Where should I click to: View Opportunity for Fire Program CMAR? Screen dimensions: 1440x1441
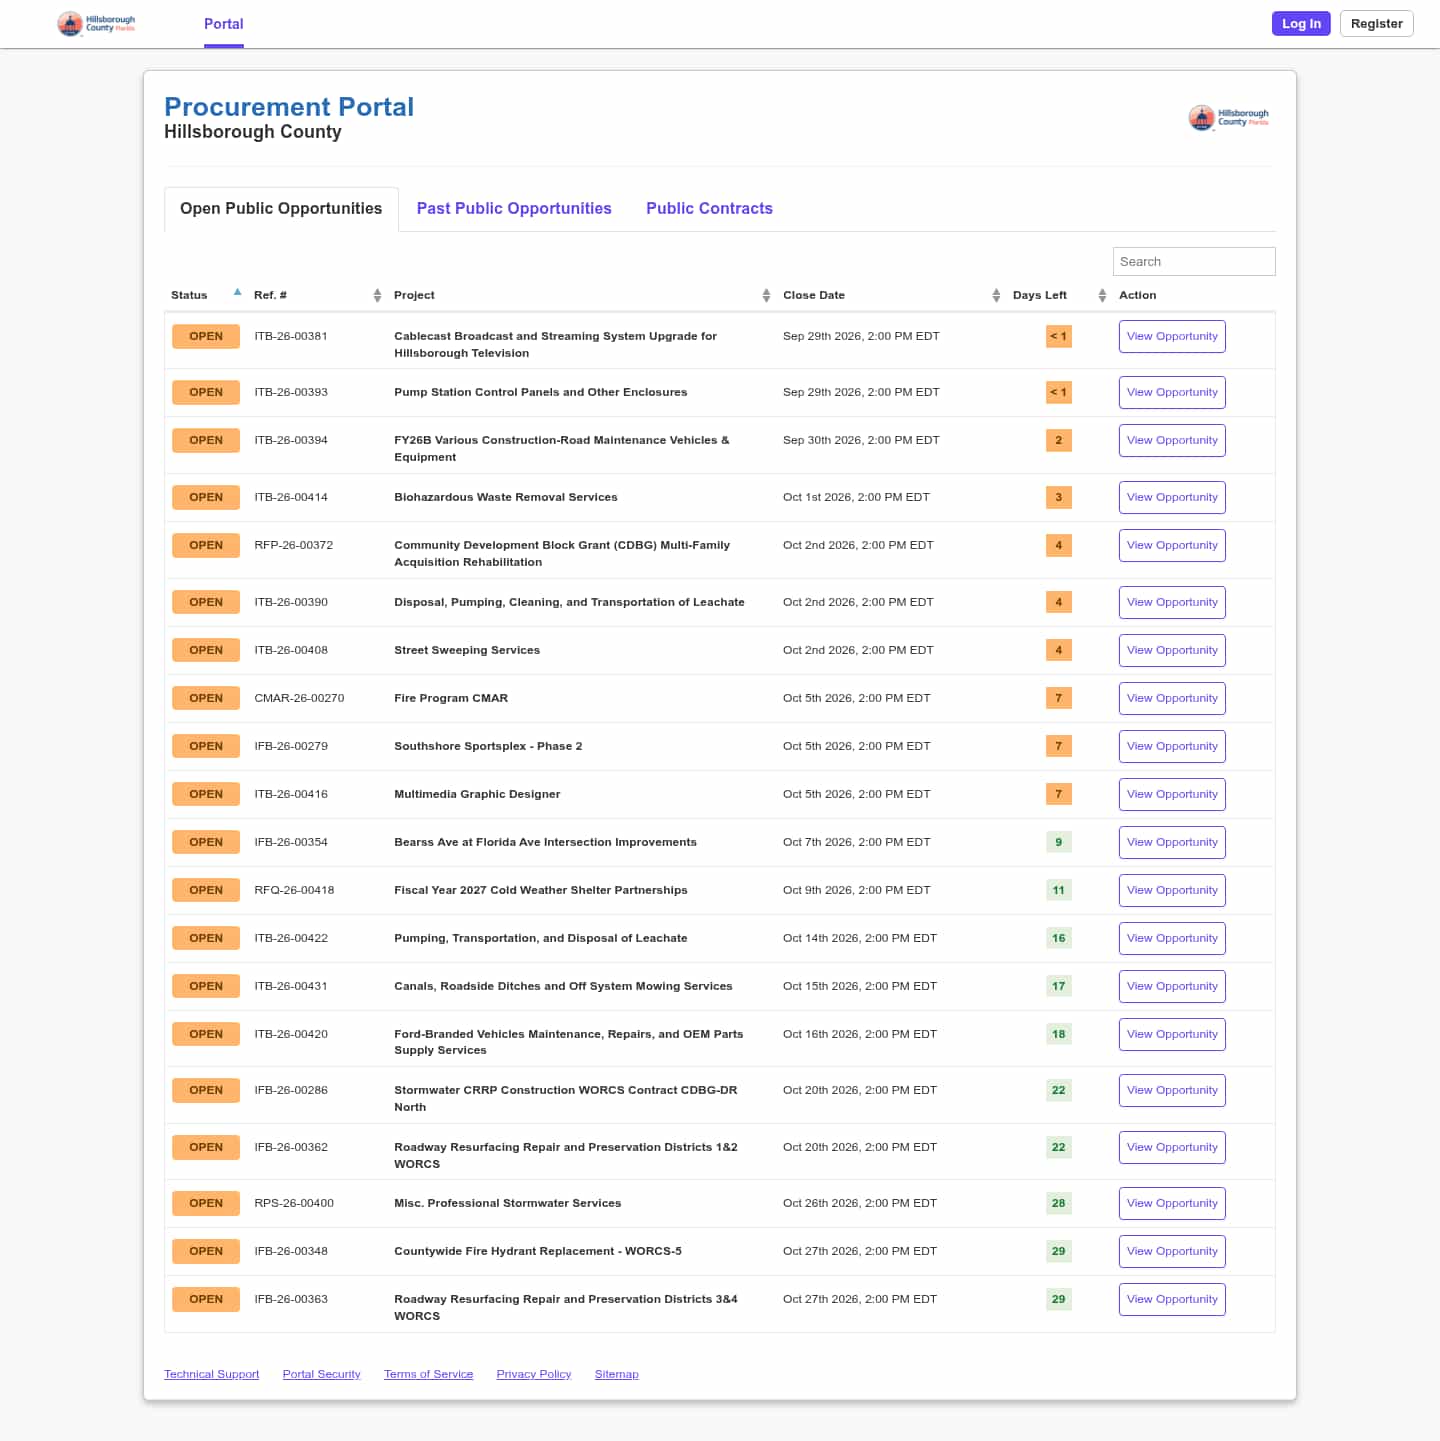tap(1172, 698)
